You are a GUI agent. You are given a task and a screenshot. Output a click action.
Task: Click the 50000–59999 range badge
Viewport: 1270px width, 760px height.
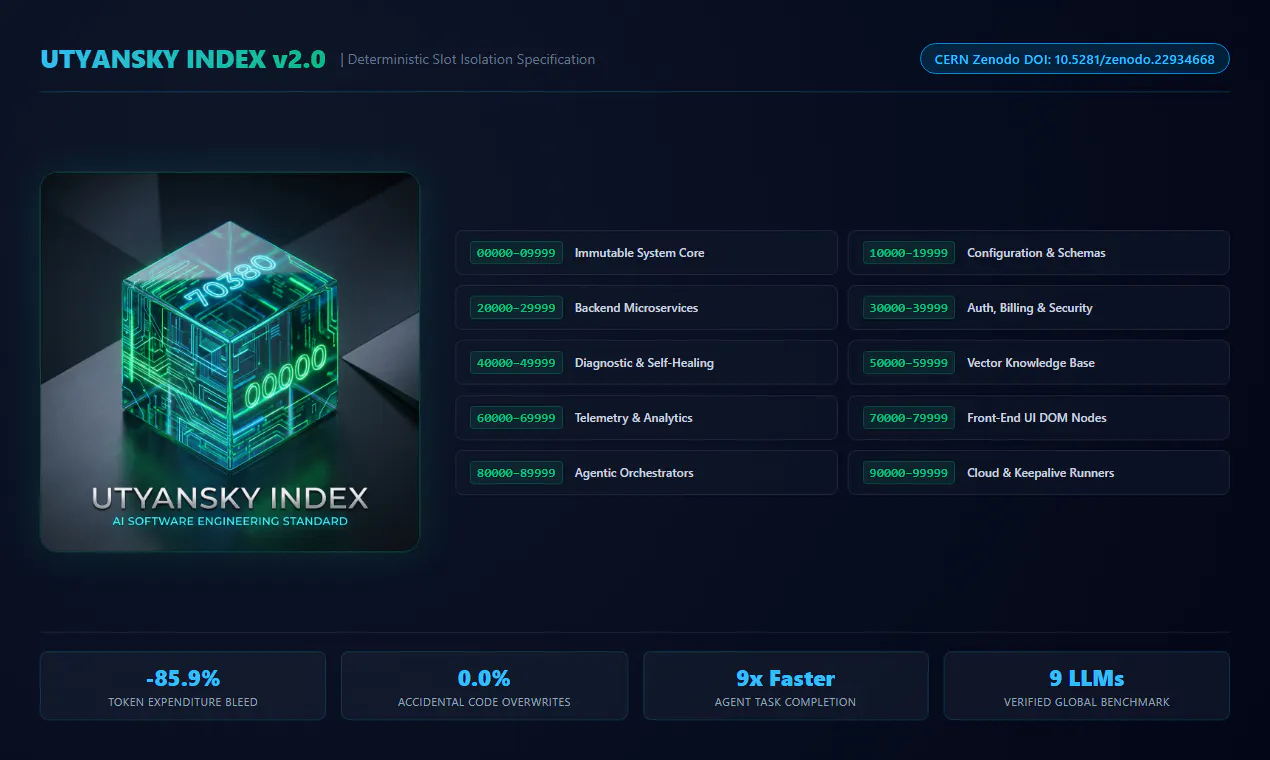909,363
